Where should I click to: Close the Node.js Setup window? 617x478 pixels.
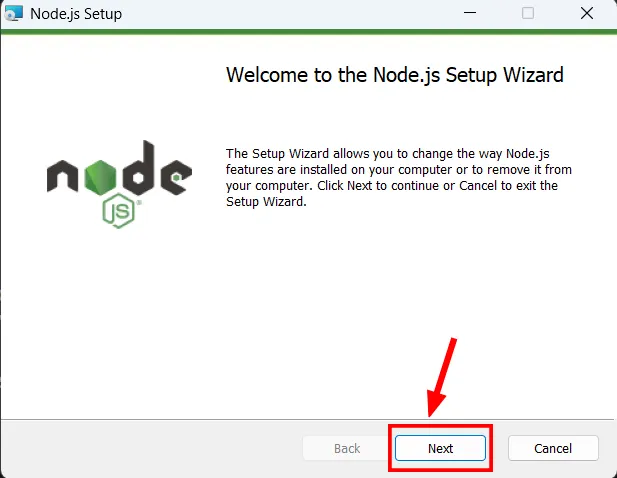click(587, 13)
